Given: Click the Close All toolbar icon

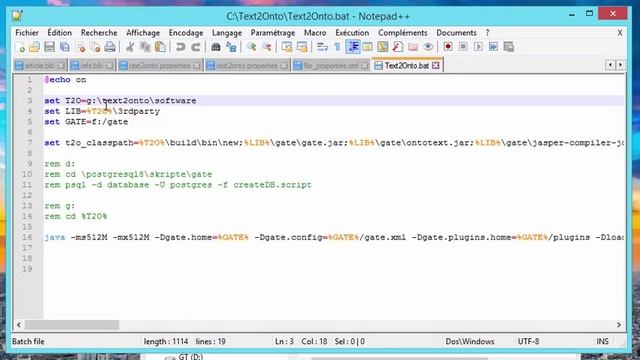Looking at the screenshot, I should 95,47.
